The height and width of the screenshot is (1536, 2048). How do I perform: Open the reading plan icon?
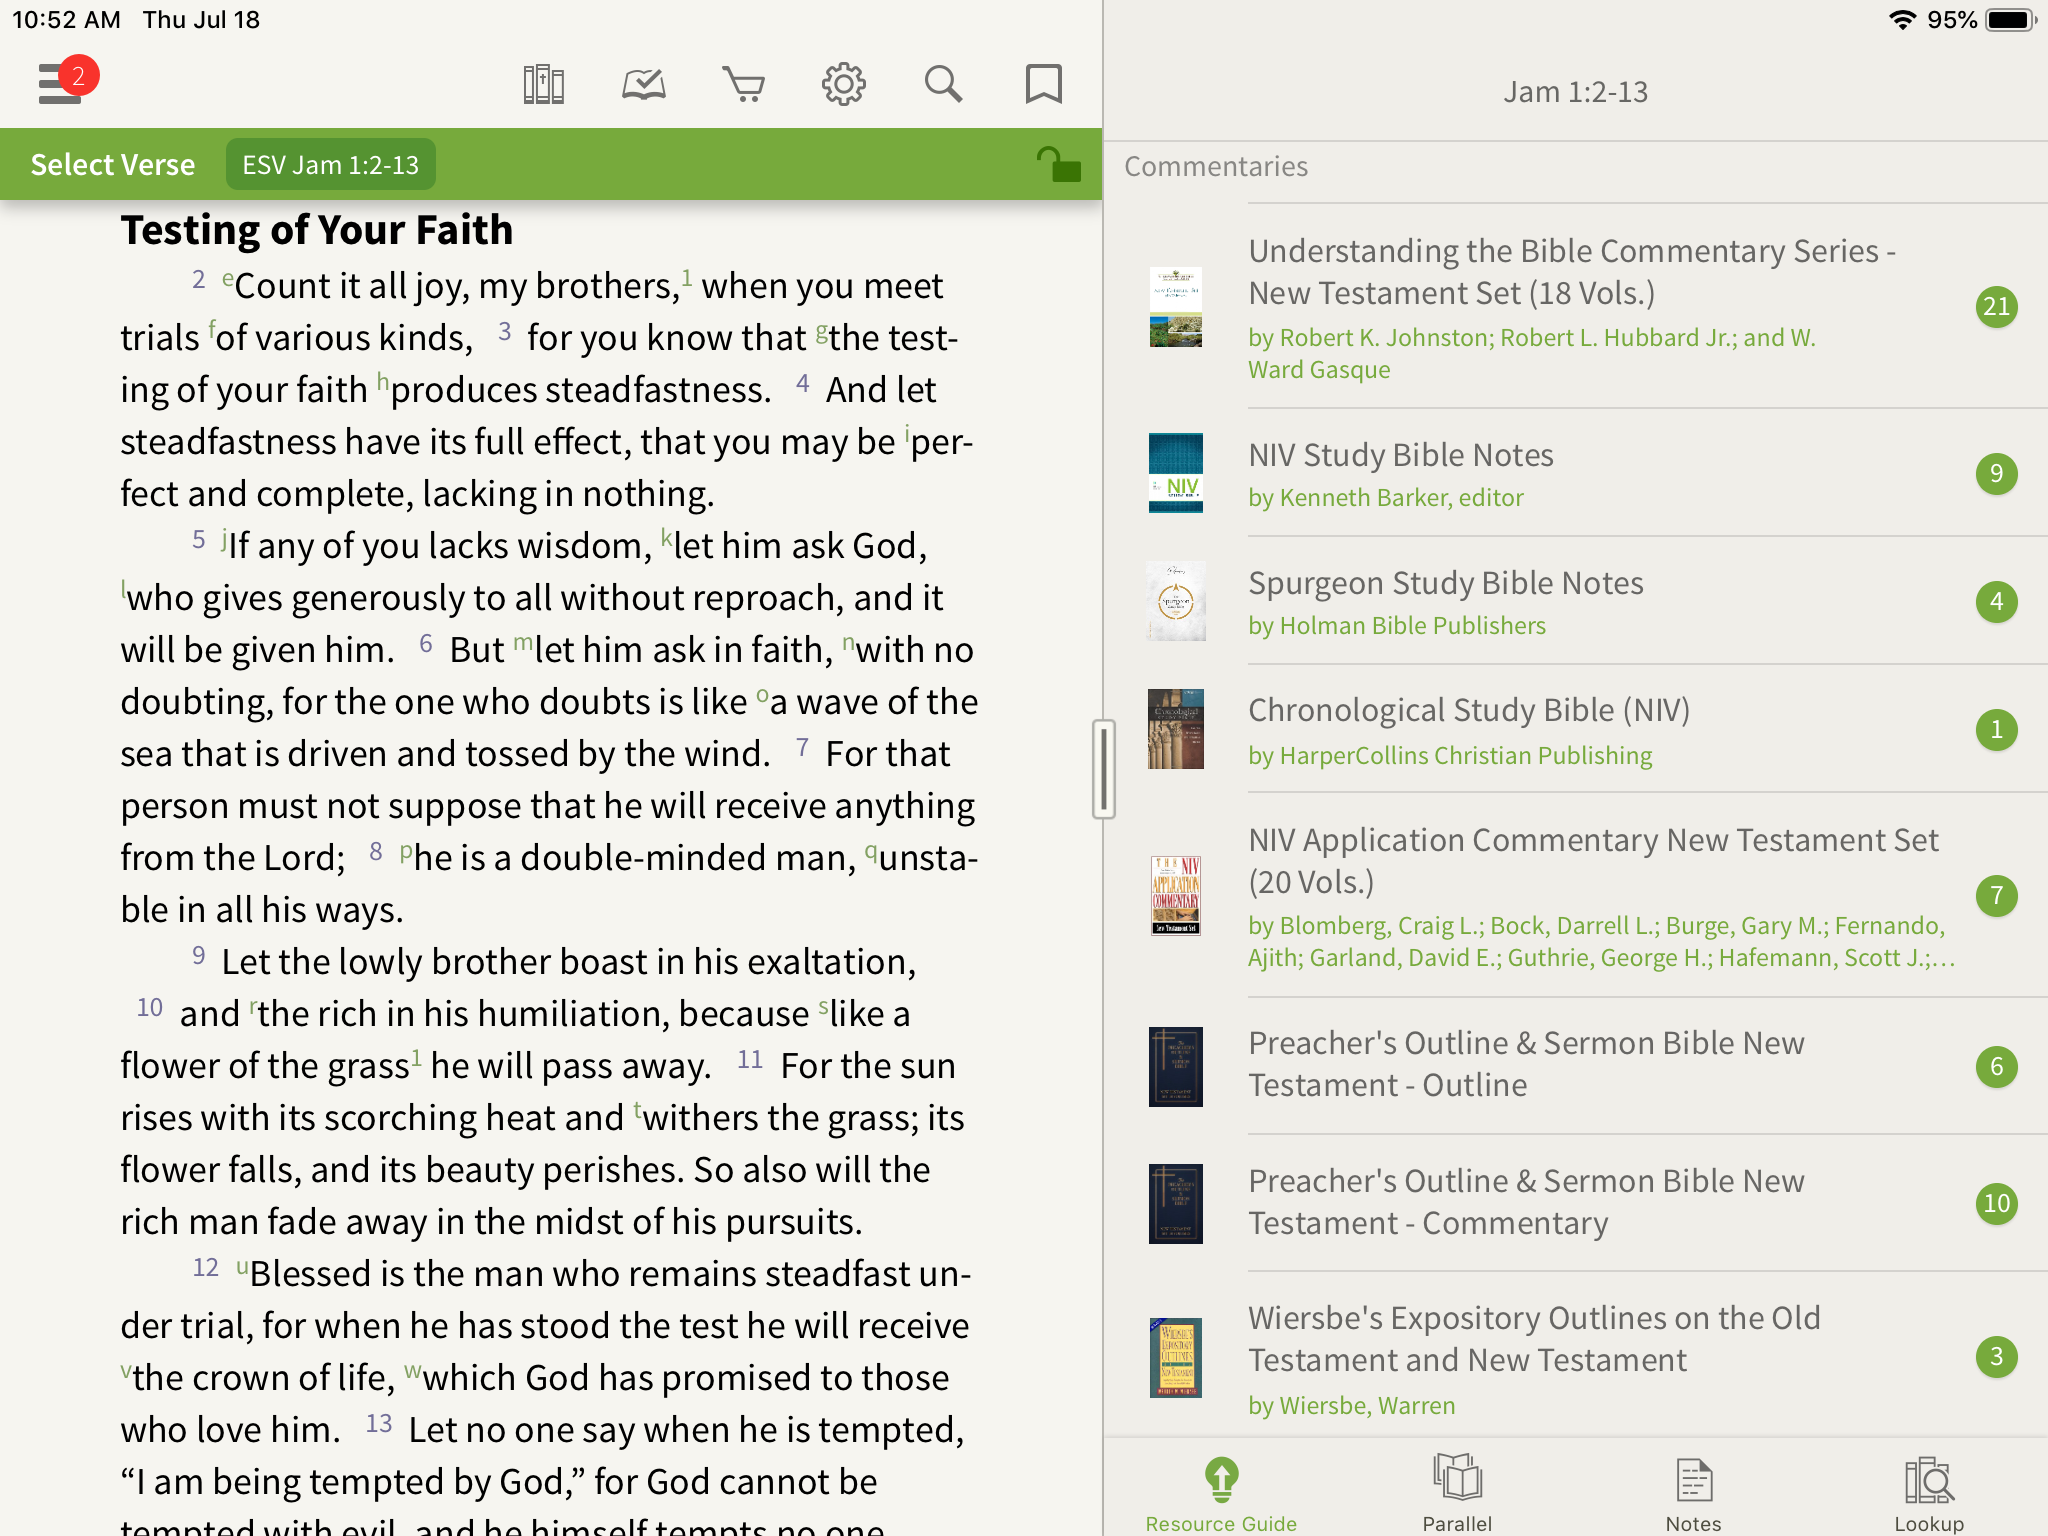644,85
